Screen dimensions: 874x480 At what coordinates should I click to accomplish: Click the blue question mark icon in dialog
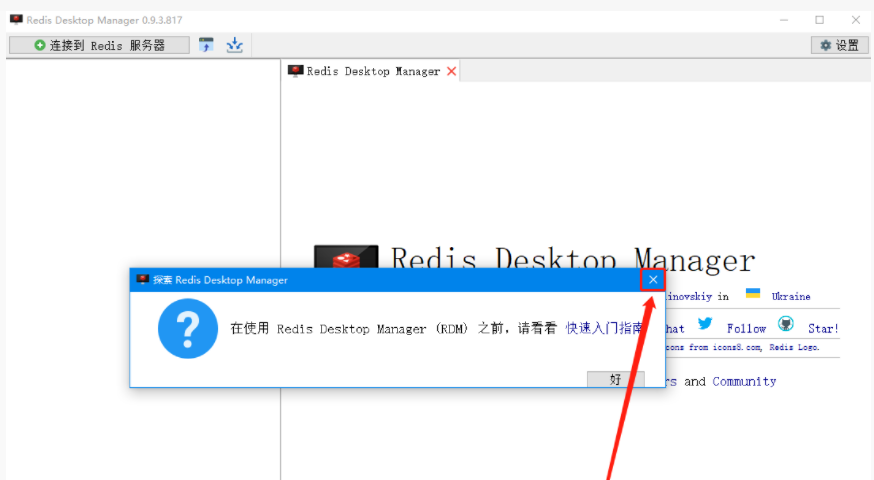pos(188,328)
